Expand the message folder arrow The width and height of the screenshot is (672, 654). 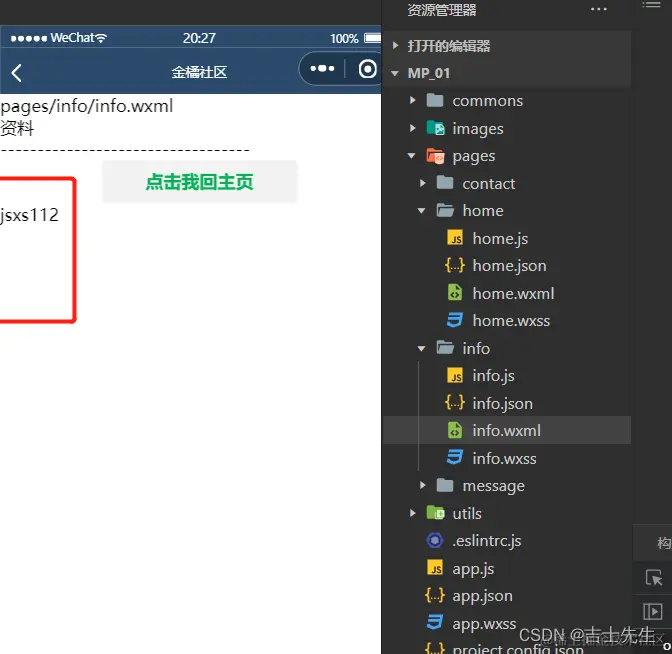click(x=423, y=485)
